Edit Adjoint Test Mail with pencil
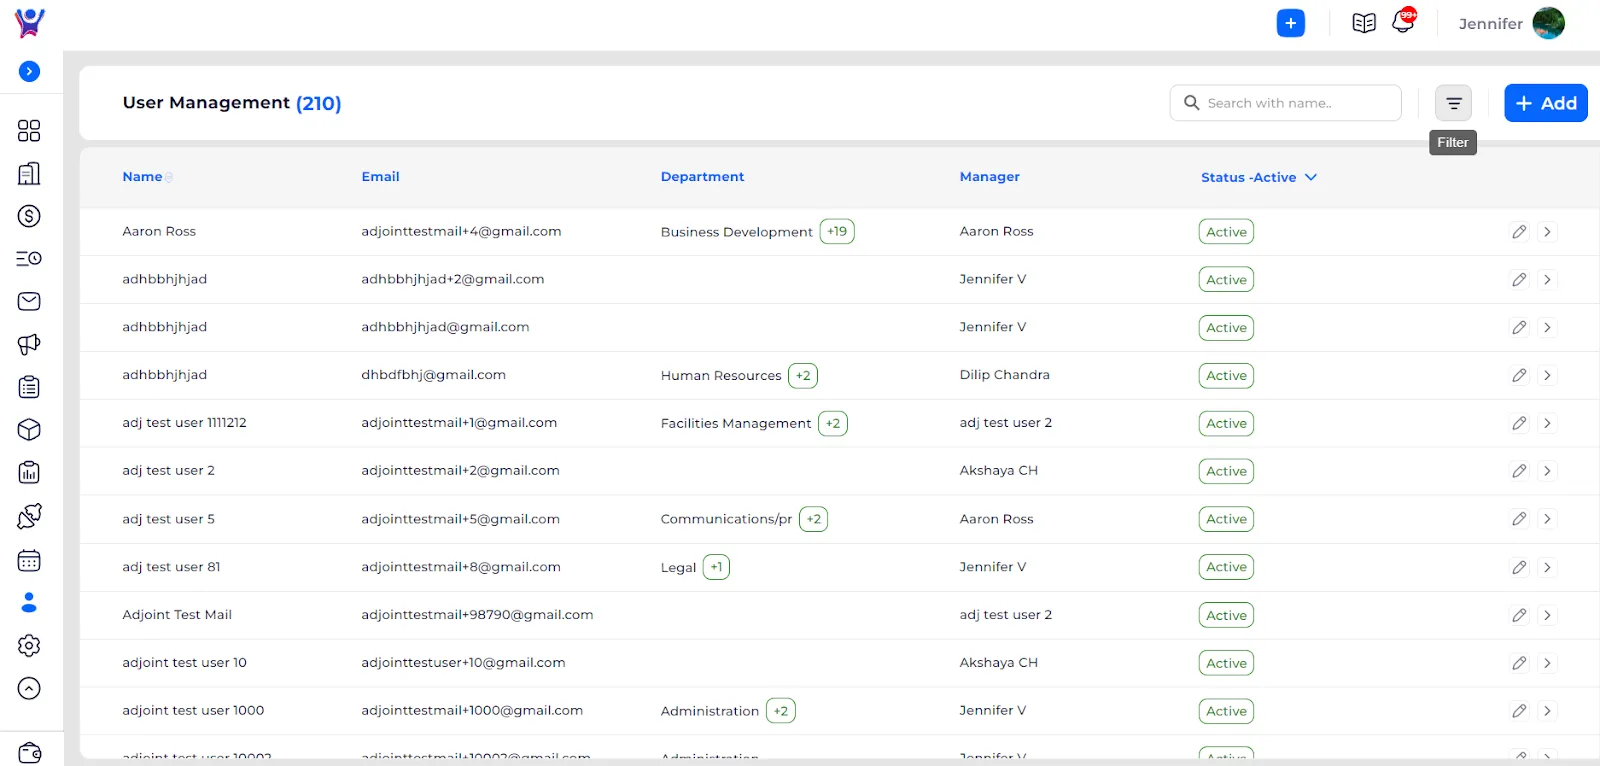Viewport: 1600px width, 766px height. click(1519, 615)
